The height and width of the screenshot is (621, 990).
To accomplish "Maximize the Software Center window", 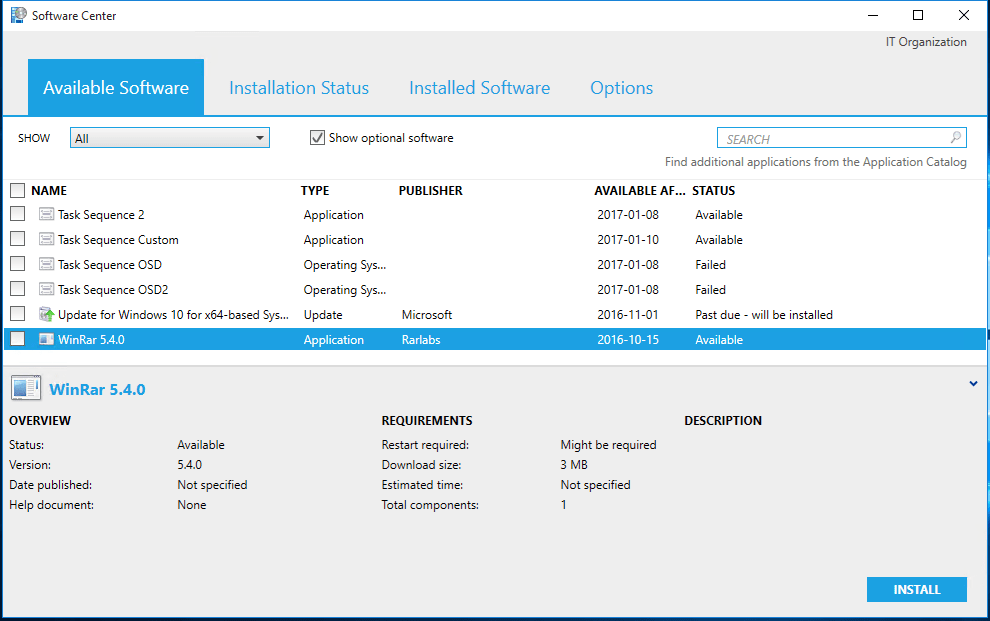I will [918, 15].
